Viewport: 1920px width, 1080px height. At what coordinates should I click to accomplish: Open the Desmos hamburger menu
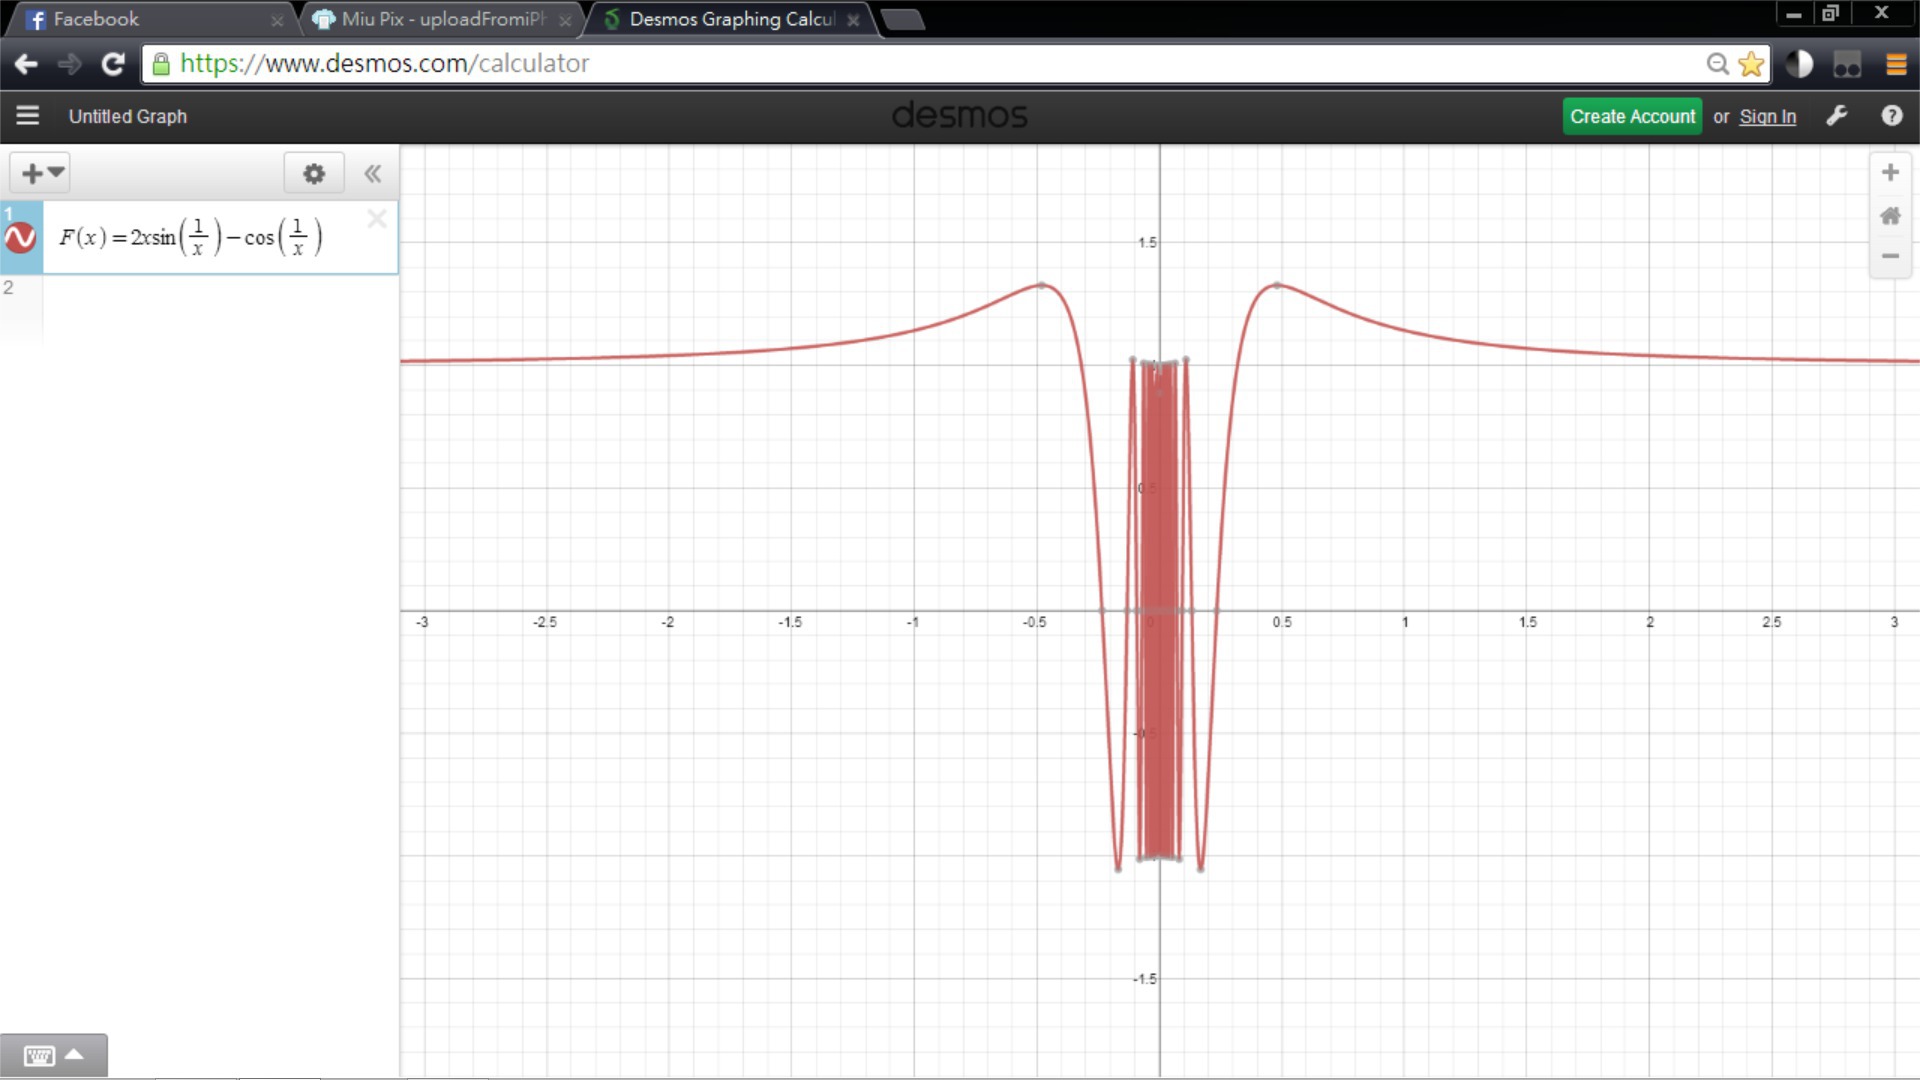(28, 116)
